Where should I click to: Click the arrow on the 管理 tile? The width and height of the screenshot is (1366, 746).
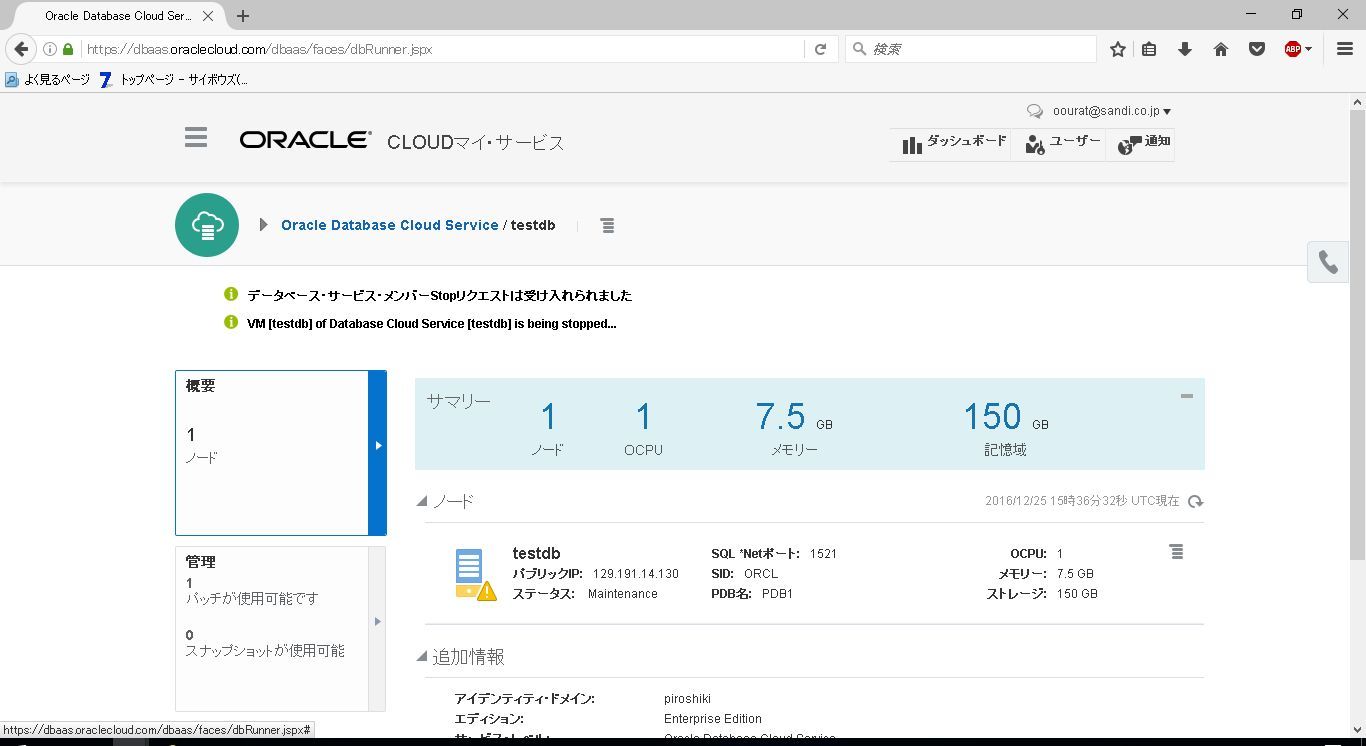(377, 622)
